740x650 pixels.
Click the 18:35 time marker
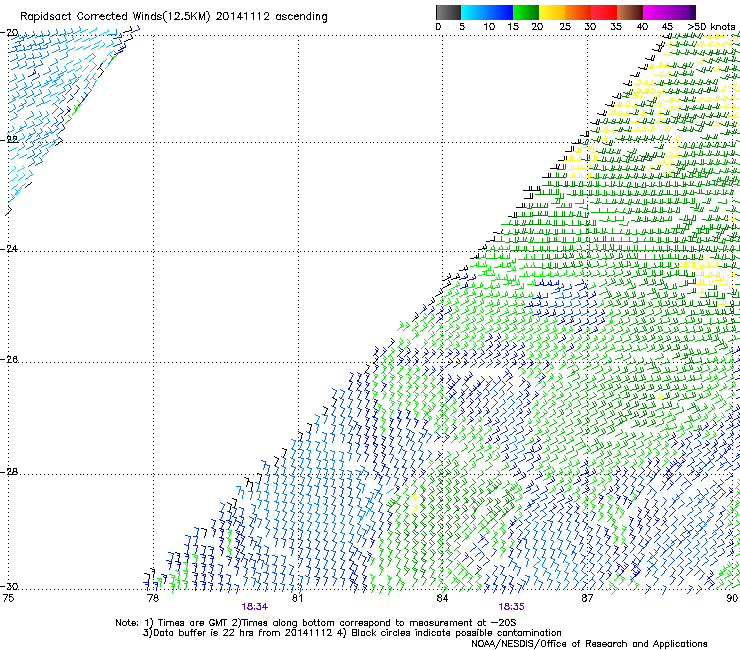[x=512, y=607]
